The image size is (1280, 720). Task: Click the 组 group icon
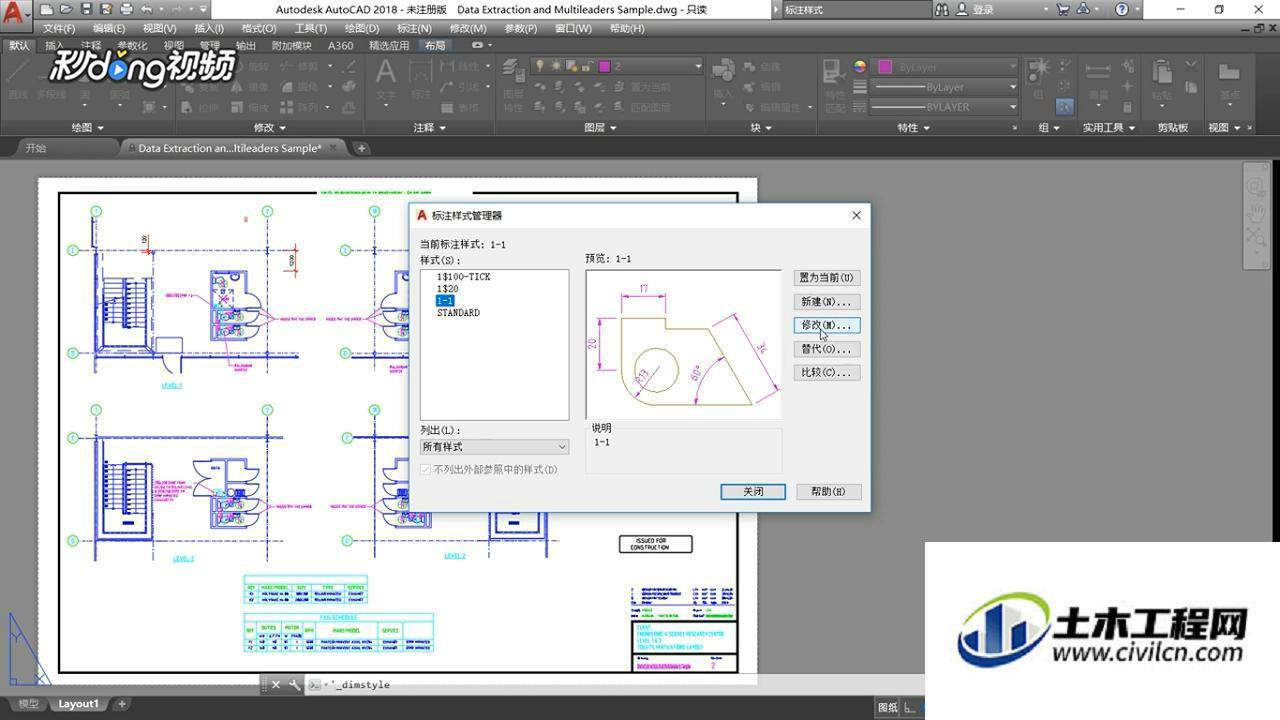pos(1038,70)
